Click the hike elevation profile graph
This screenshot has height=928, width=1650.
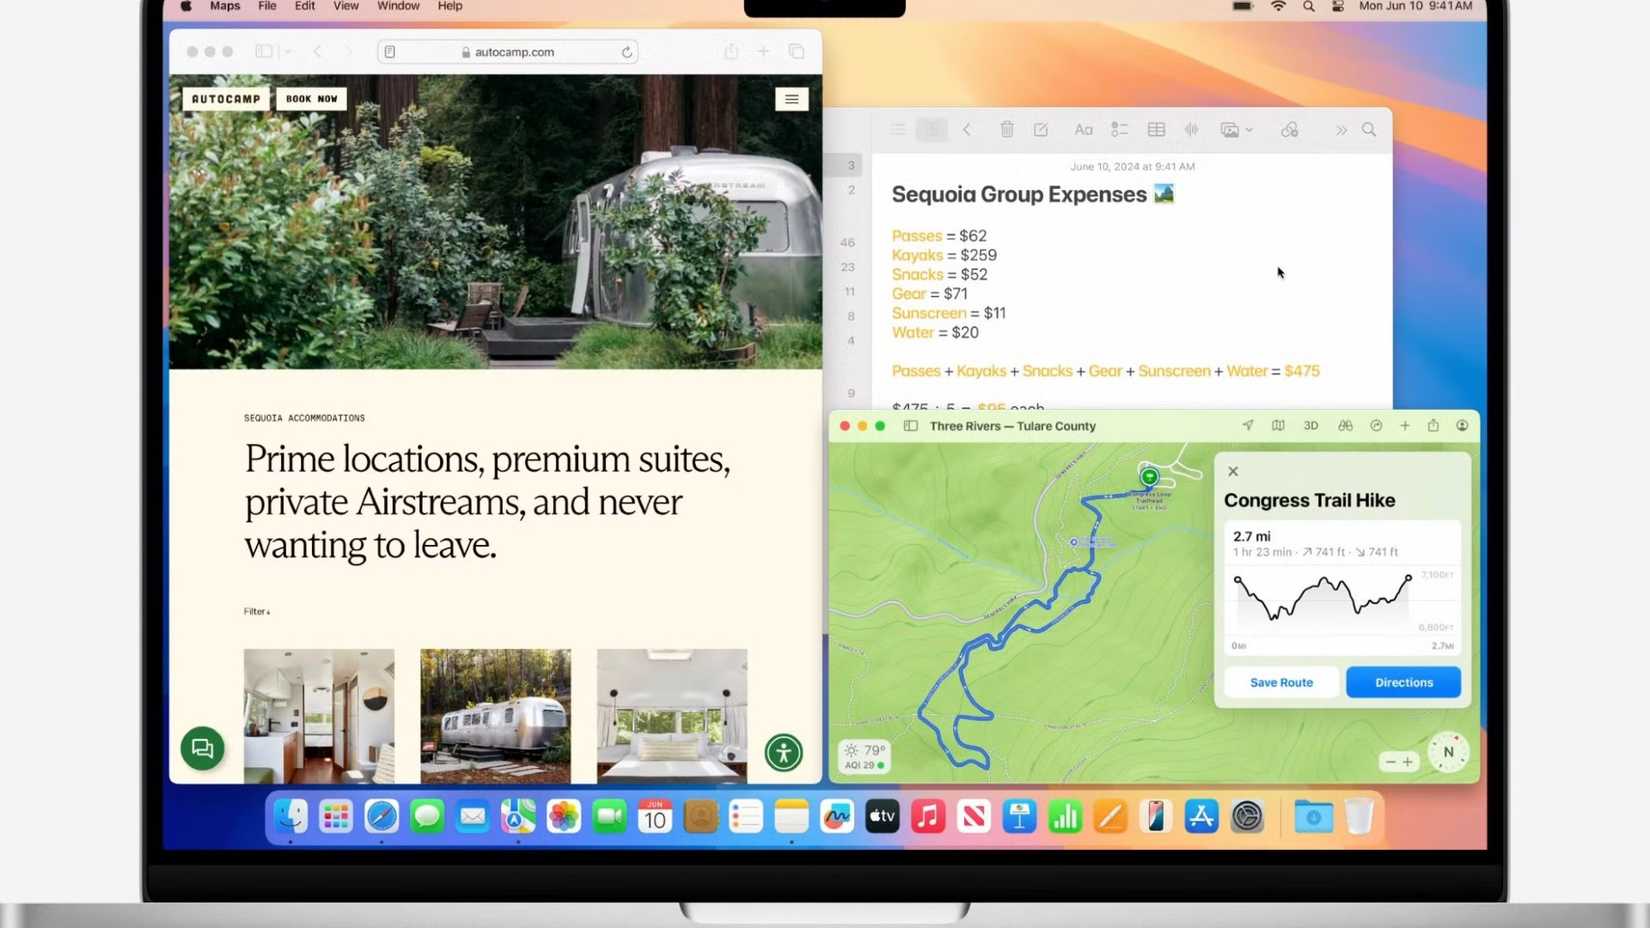1322,599
